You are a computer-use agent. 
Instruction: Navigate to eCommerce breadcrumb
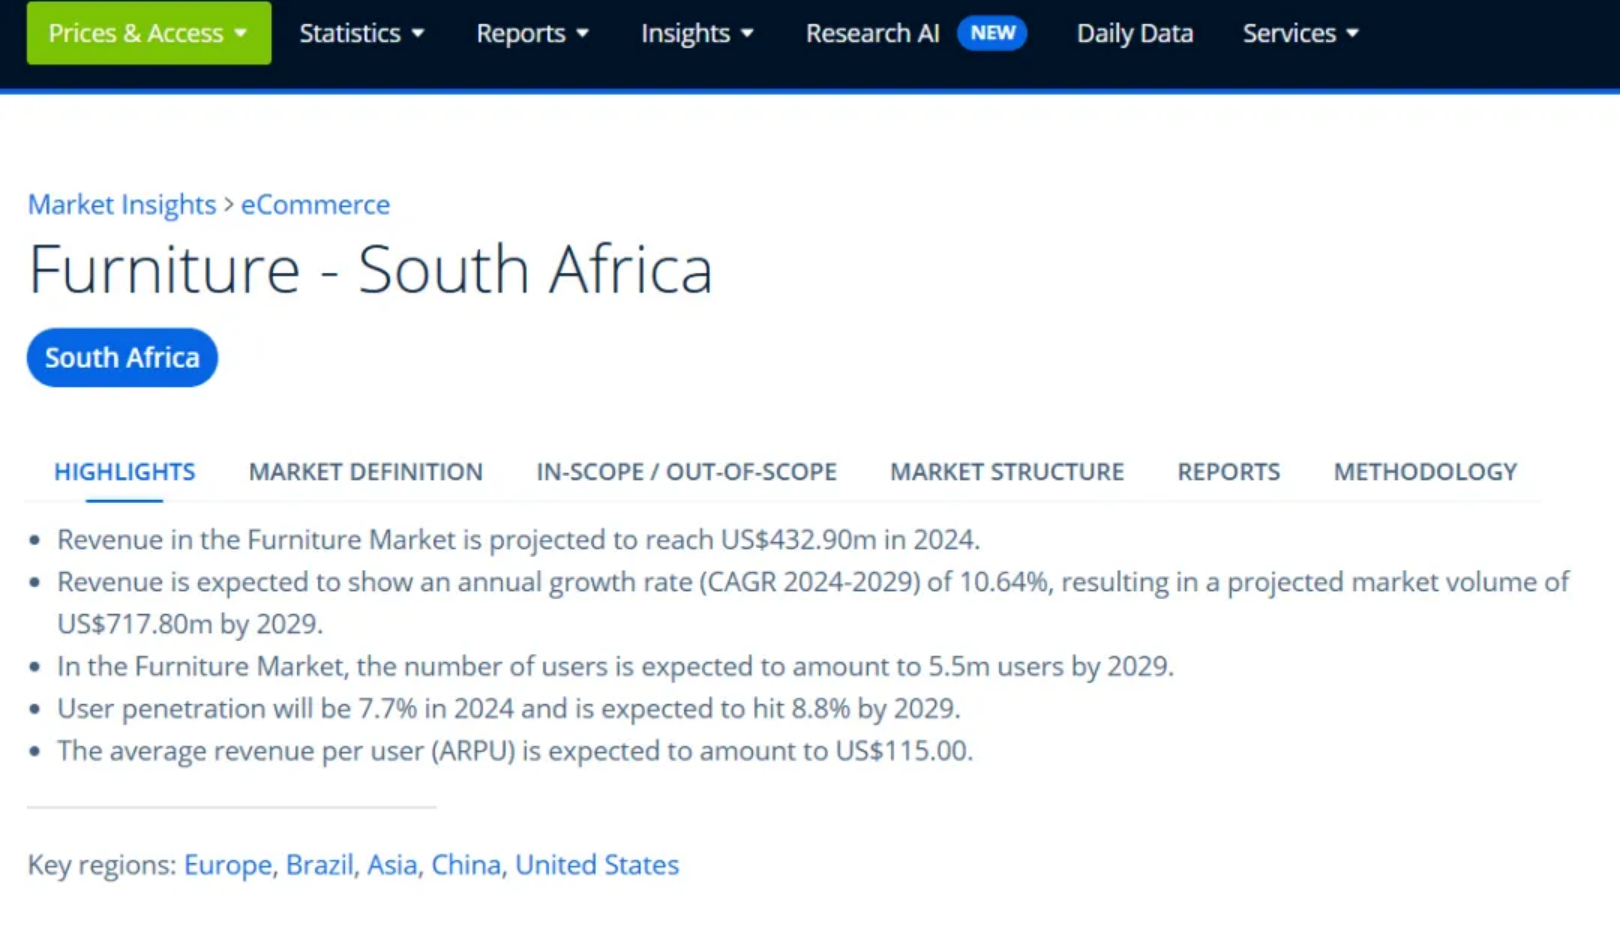315,204
